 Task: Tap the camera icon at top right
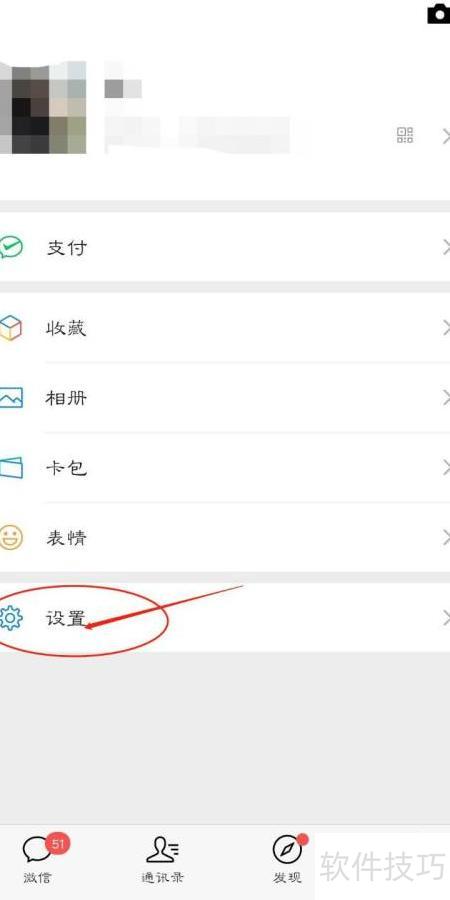(x=439, y=13)
